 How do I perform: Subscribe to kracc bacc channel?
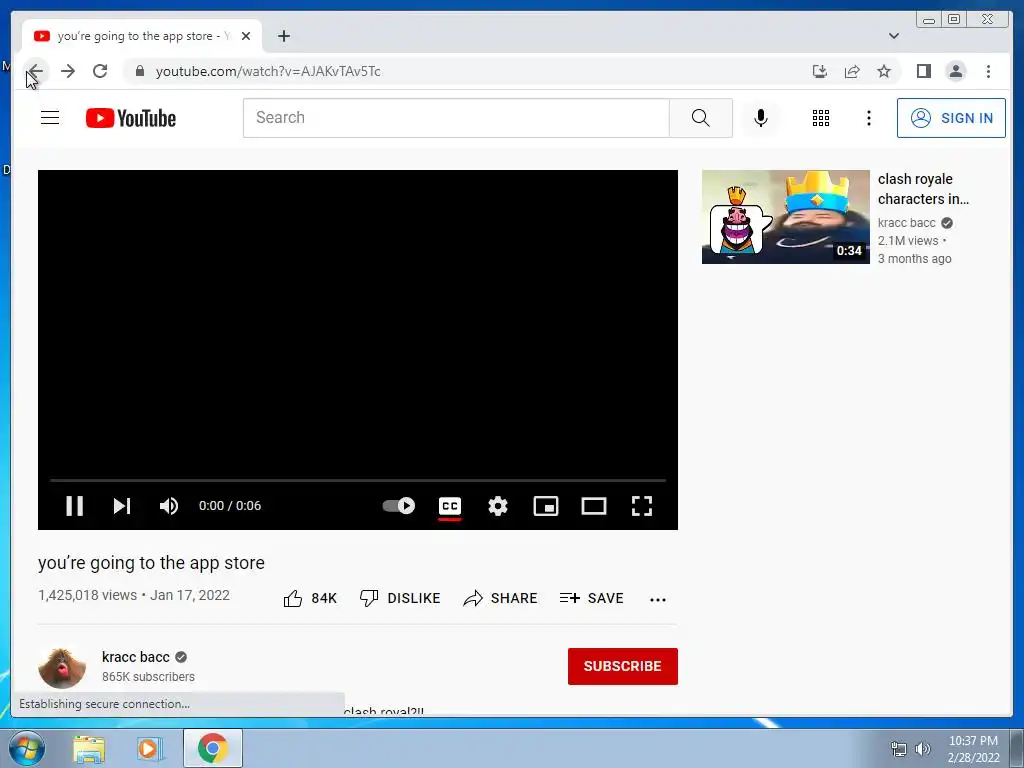click(x=622, y=666)
